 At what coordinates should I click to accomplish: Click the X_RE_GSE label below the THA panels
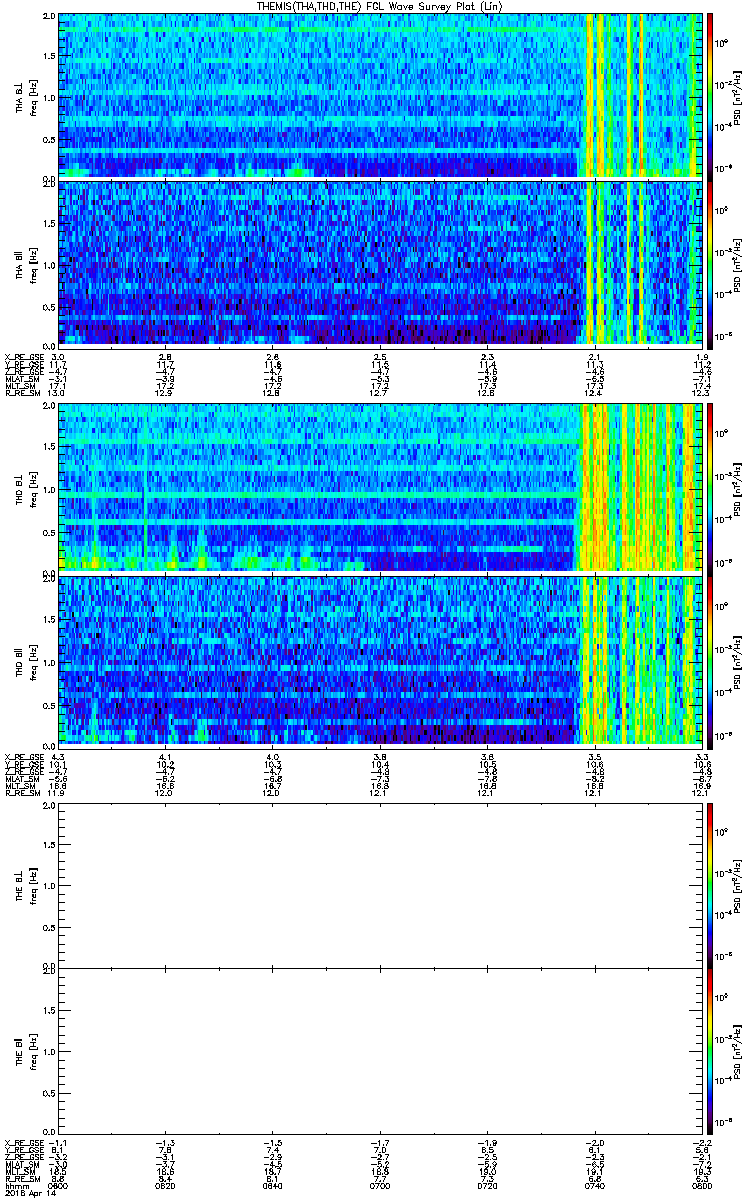[x=23, y=357]
